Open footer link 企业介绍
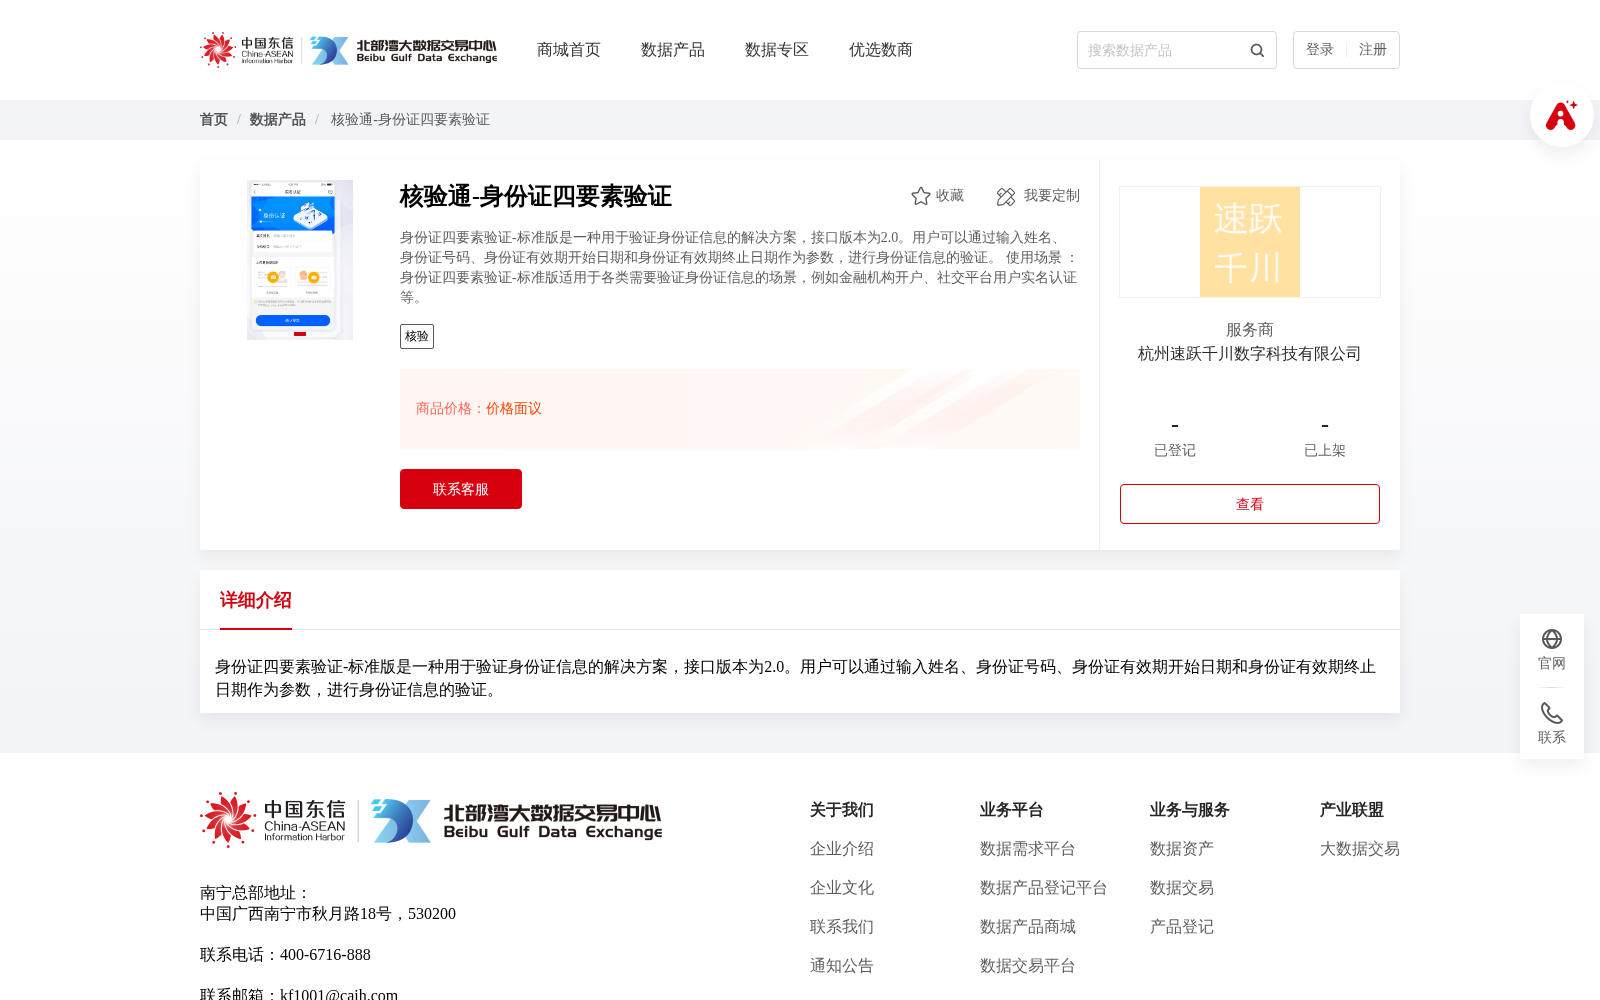Screen dimensions: 1600x1000 tap(842, 849)
